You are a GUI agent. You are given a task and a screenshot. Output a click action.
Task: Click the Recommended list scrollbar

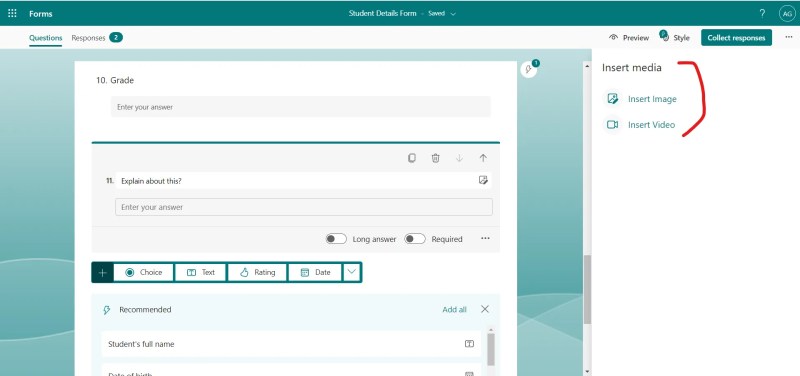pyautogui.click(x=491, y=349)
